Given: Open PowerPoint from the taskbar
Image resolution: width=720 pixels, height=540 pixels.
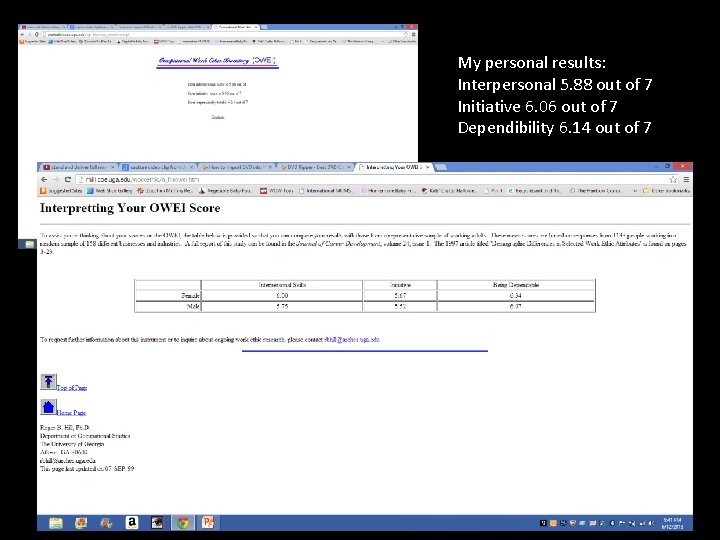Looking at the screenshot, I should 208,523.
